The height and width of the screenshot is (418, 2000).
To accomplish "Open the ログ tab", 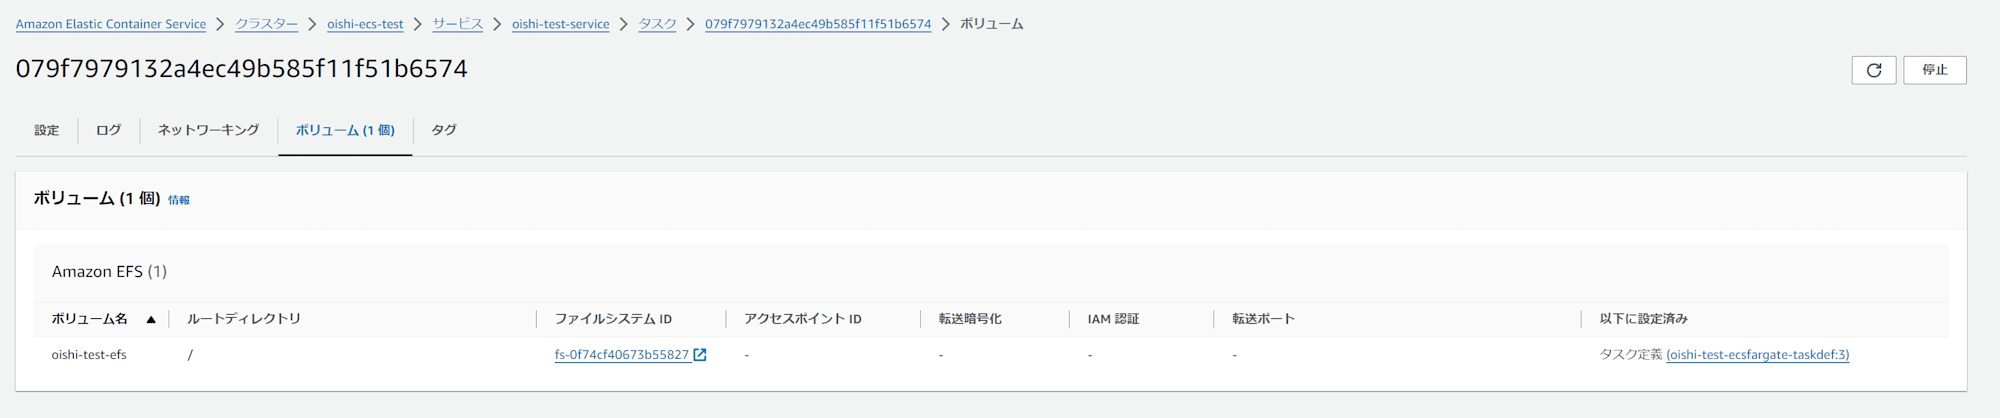I will pos(108,130).
